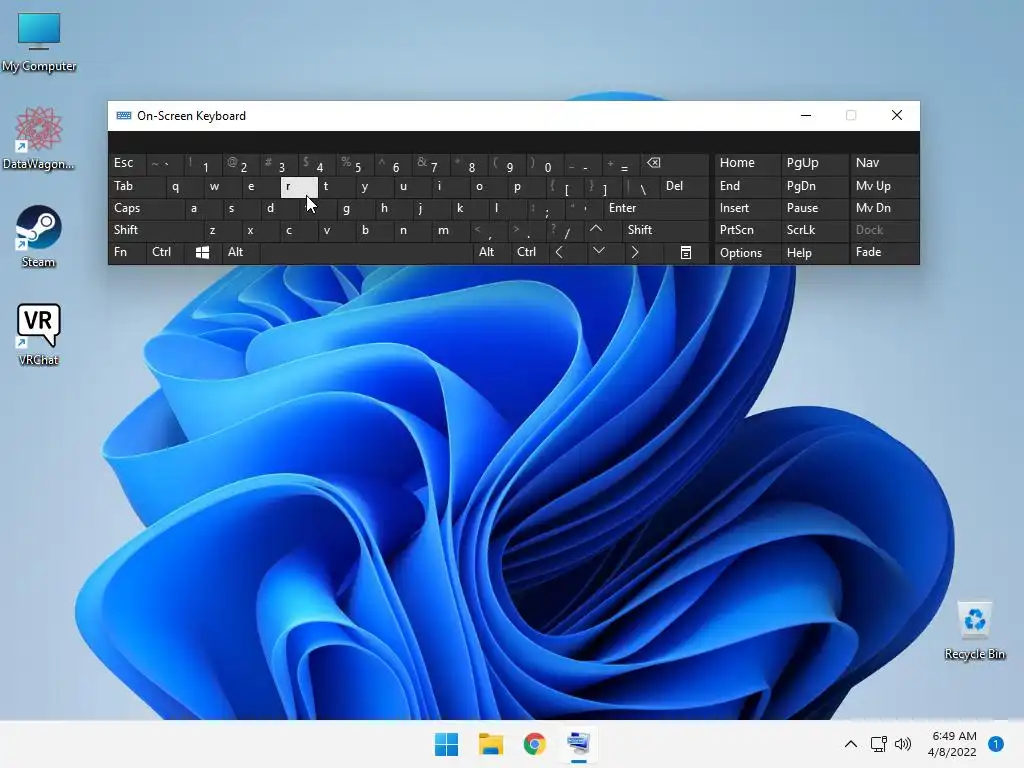Click the space bar key
Viewport: 1024px width, 768px height.
coord(366,253)
